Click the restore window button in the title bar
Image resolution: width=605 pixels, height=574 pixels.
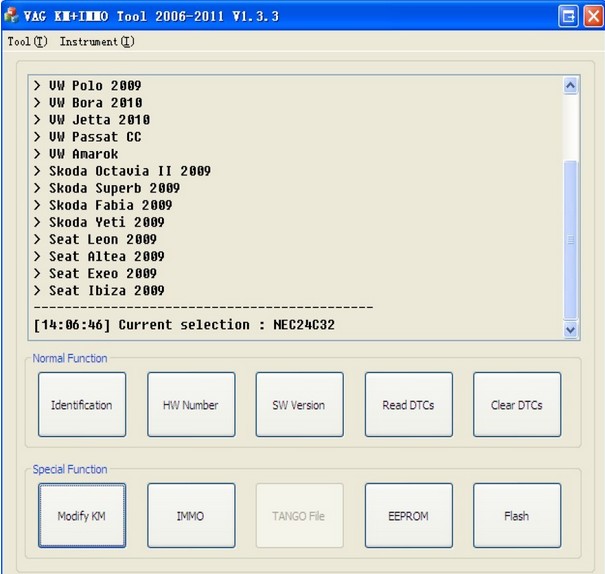[x=568, y=17]
